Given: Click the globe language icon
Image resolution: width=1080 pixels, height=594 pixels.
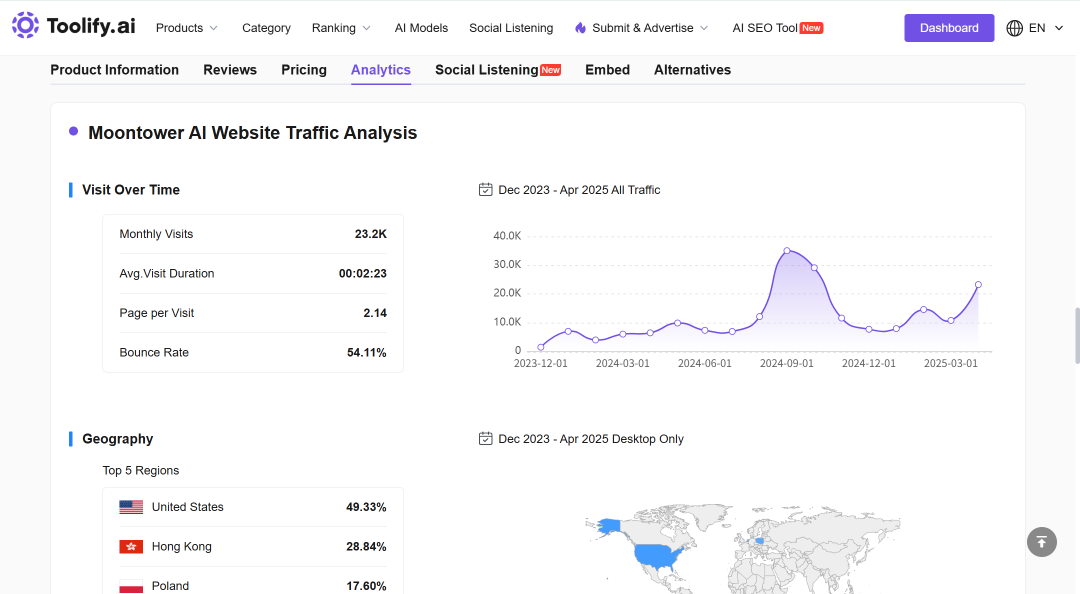Looking at the screenshot, I should point(1015,28).
